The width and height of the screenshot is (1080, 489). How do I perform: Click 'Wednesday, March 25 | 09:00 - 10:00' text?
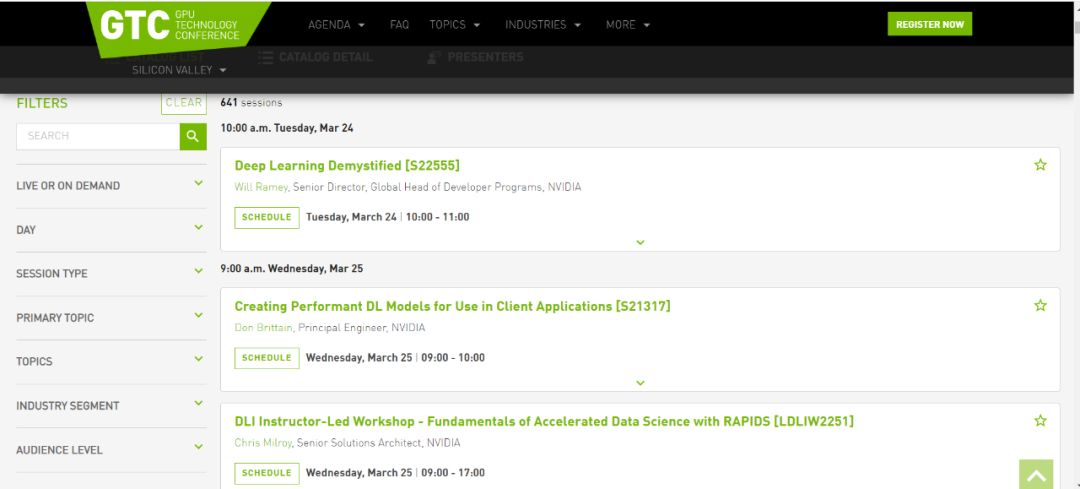click(x=395, y=357)
